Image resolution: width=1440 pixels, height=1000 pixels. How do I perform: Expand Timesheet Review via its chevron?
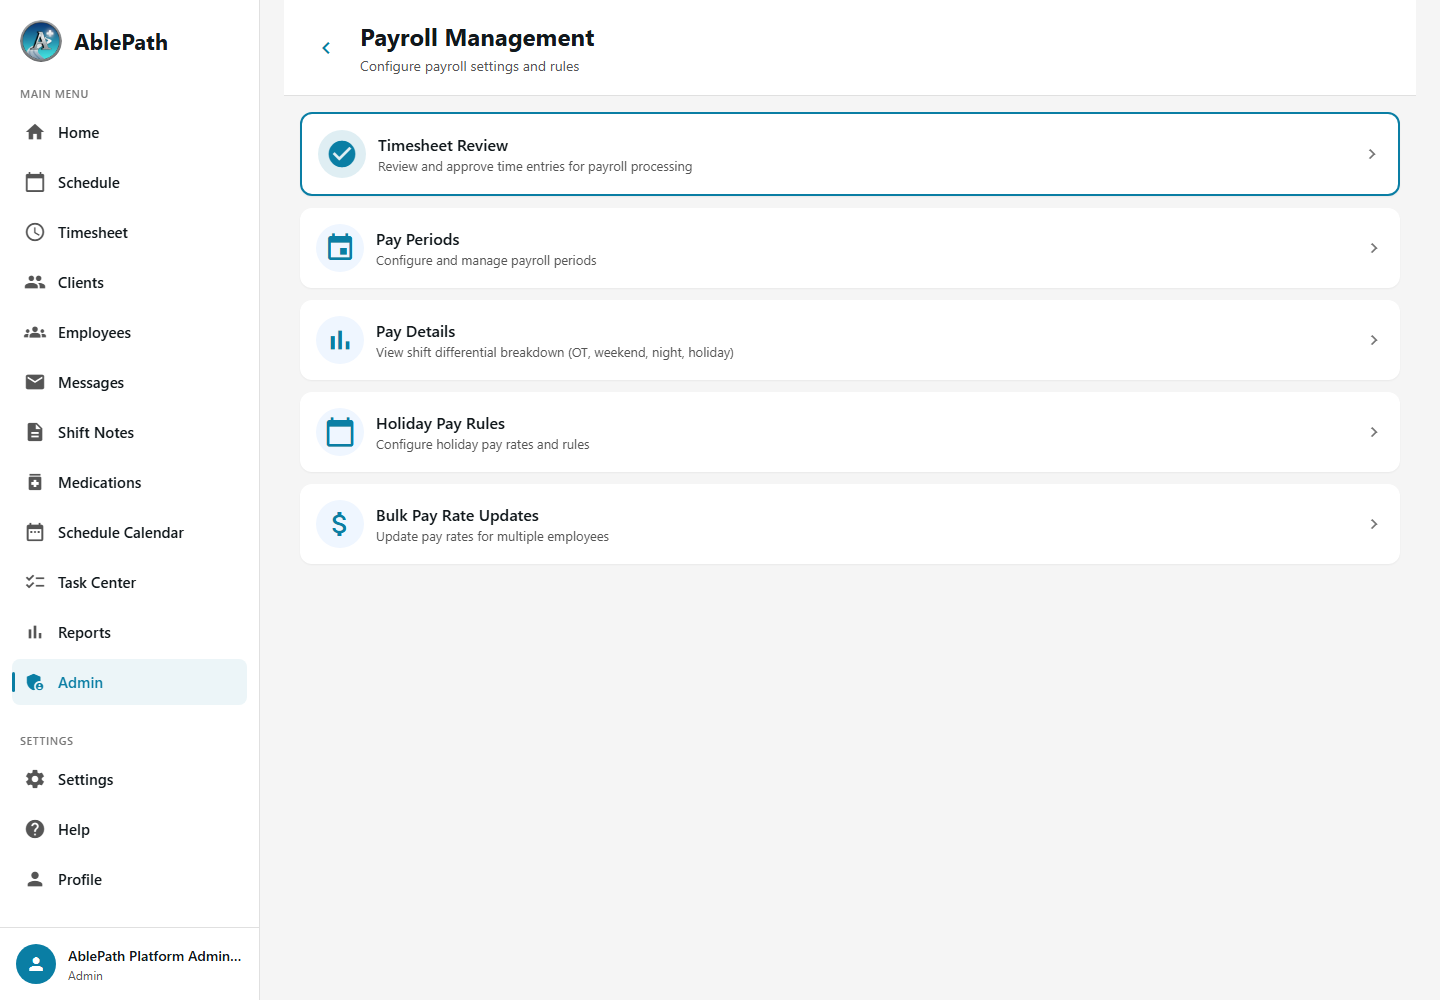(x=1372, y=154)
